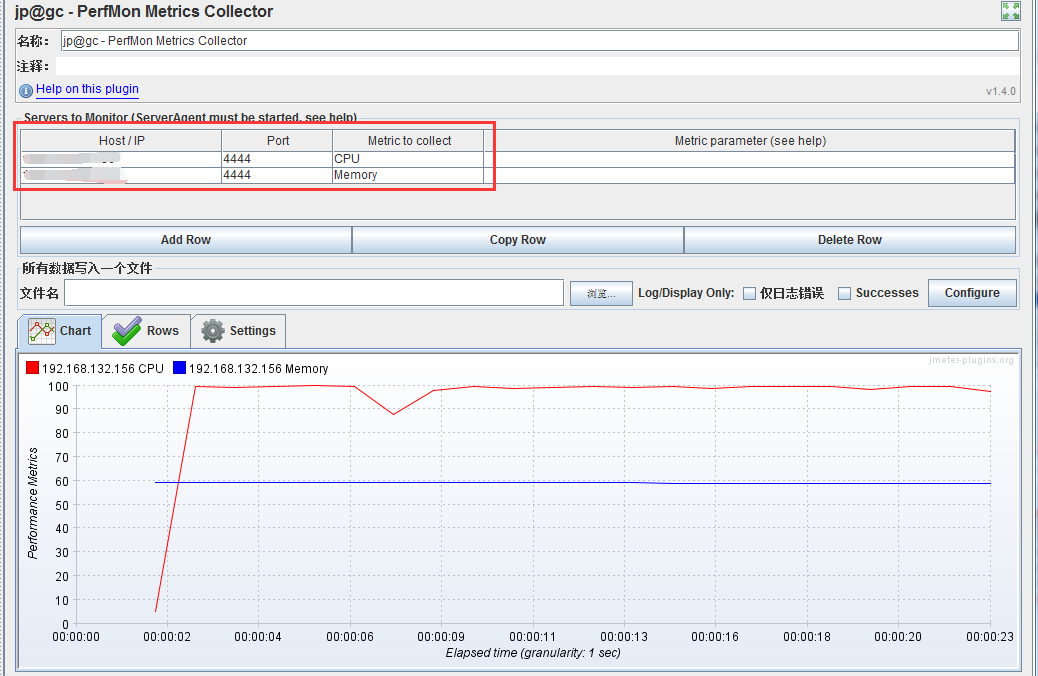Toggle the Successes checkbox
Image resolution: width=1038 pixels, height=676 pixels.
click(x=845, y=293)
